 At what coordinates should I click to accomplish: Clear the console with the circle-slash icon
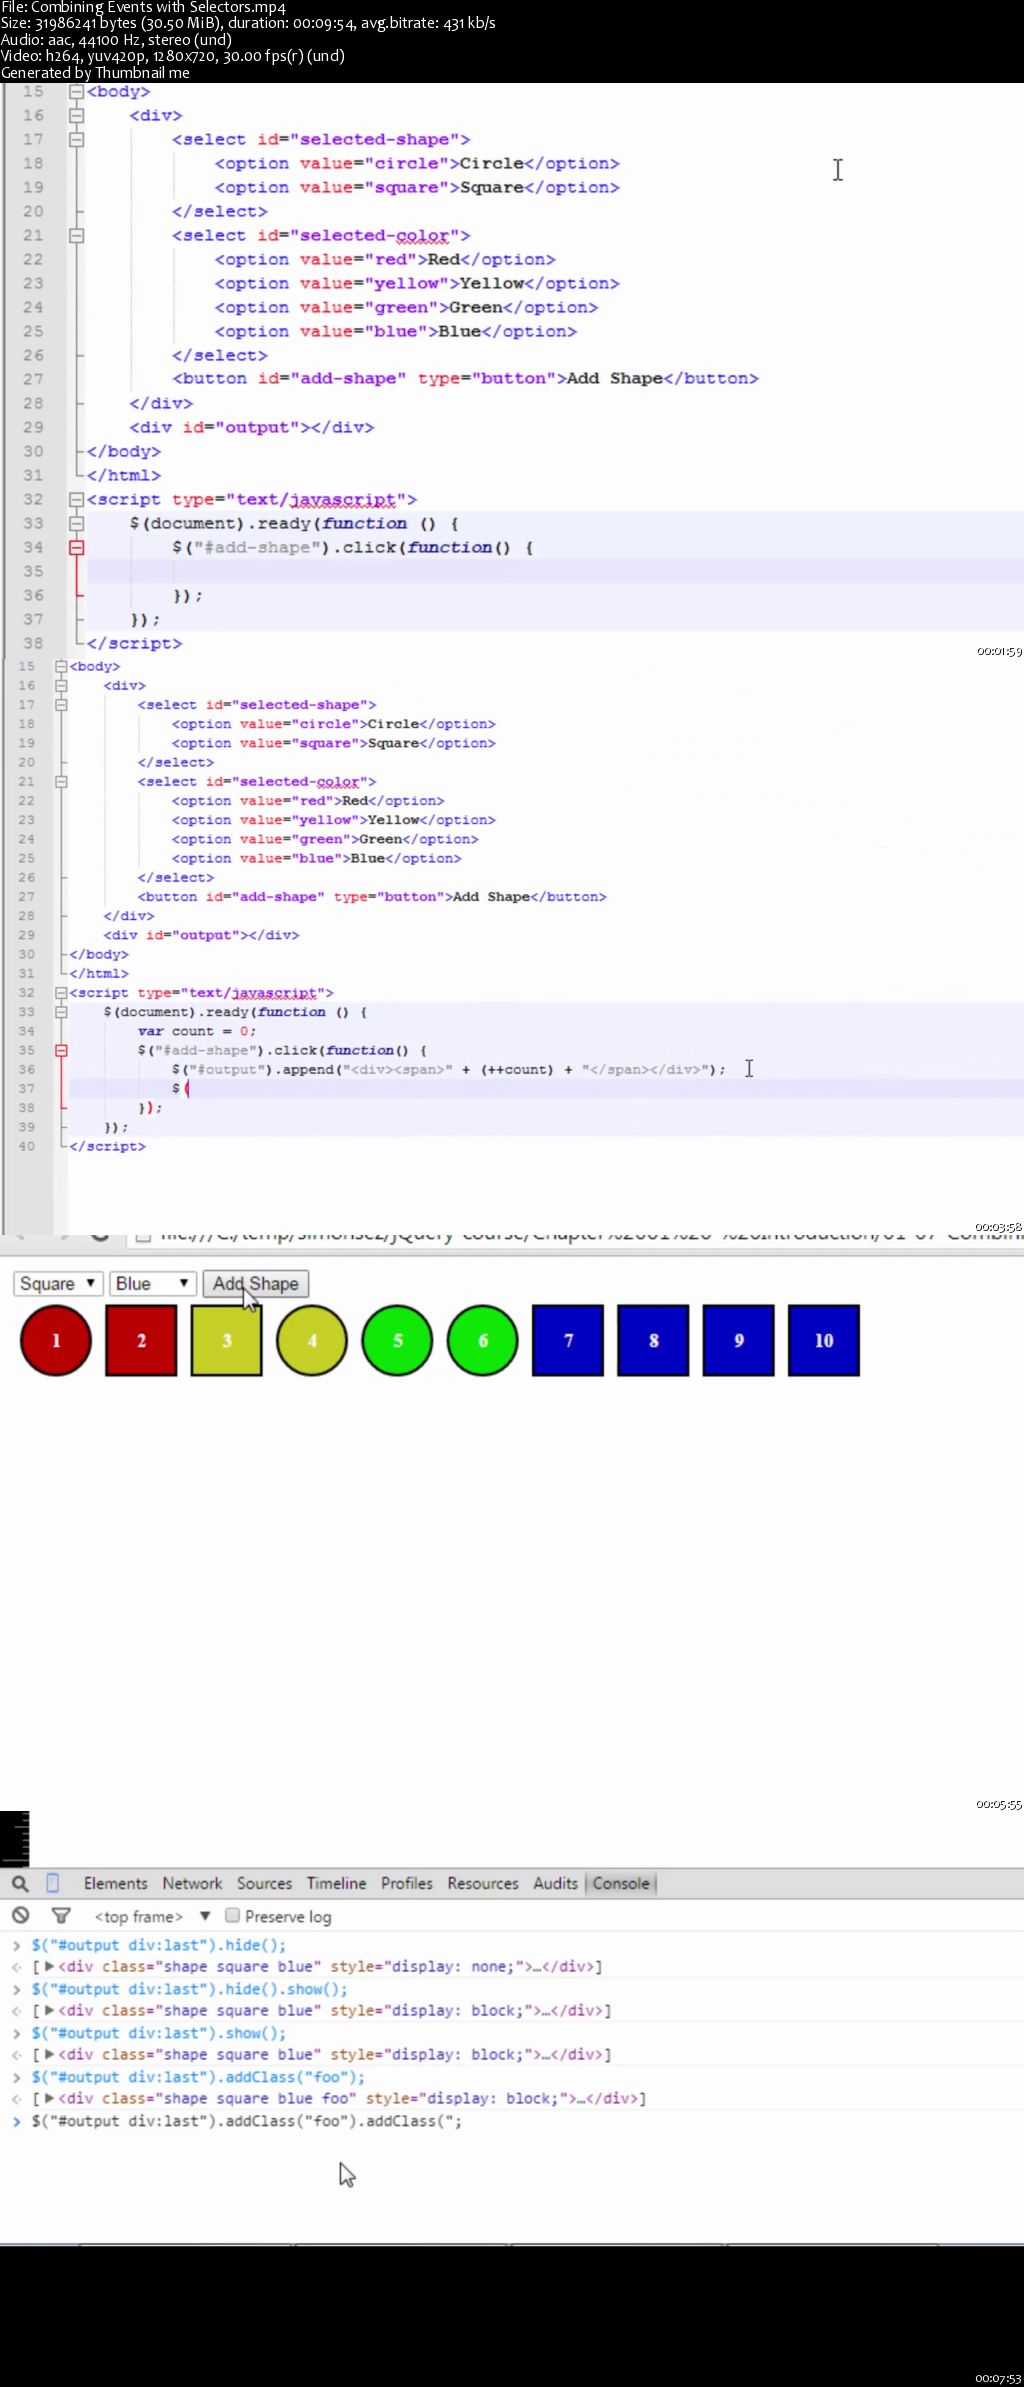(20, 1916)
